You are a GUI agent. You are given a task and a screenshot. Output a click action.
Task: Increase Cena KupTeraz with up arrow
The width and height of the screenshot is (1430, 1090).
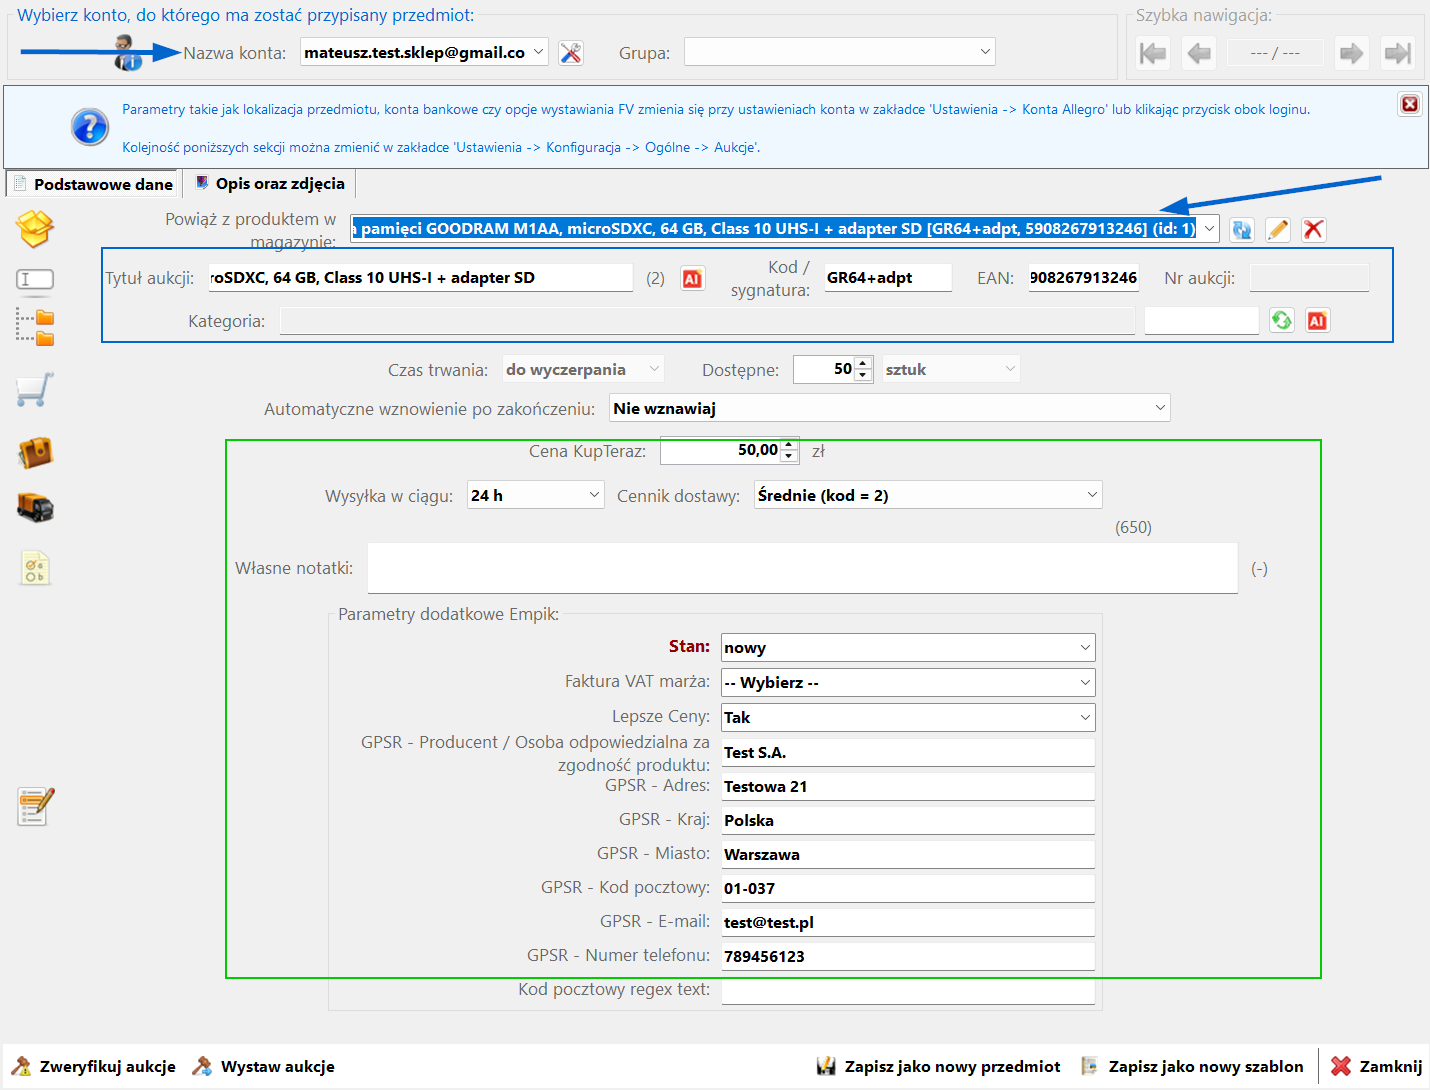[x=789, y=445]
